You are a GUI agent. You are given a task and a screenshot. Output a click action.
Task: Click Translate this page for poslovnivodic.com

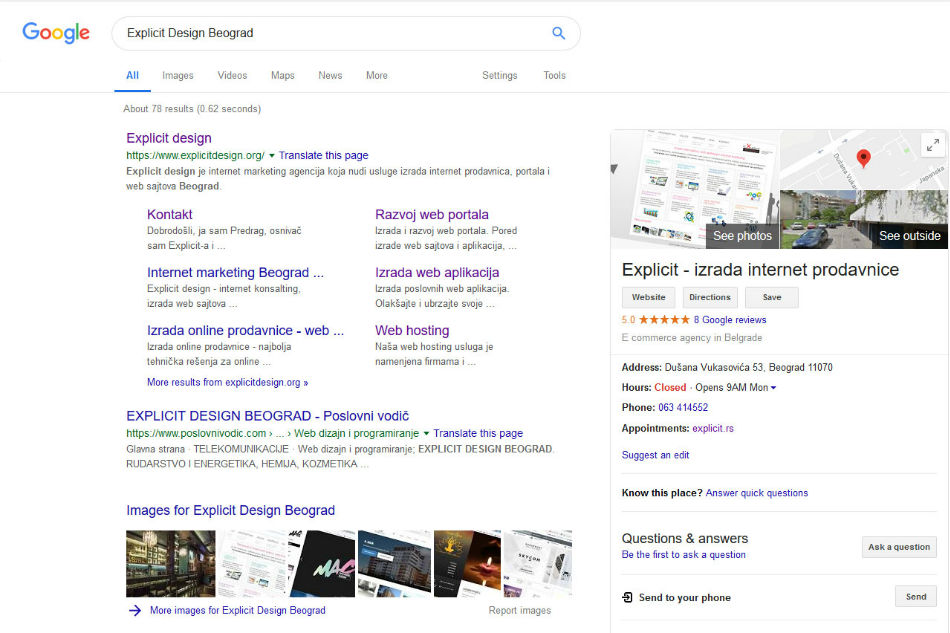[x=478, y=433]
